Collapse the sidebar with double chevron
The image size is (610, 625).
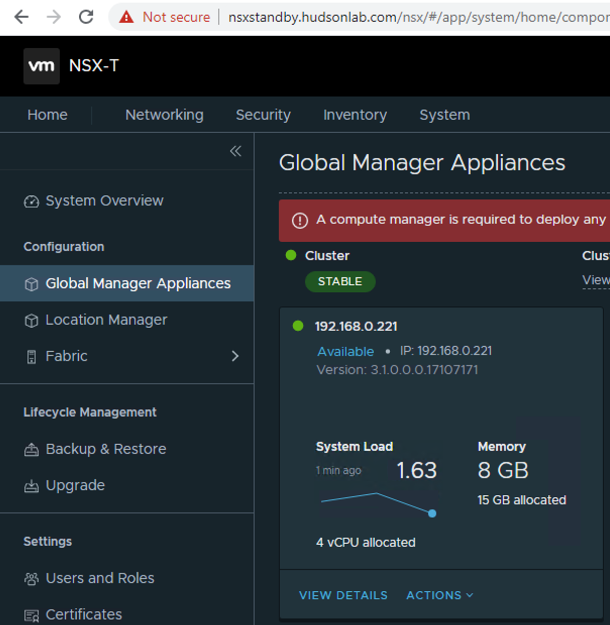coord(236,151)
